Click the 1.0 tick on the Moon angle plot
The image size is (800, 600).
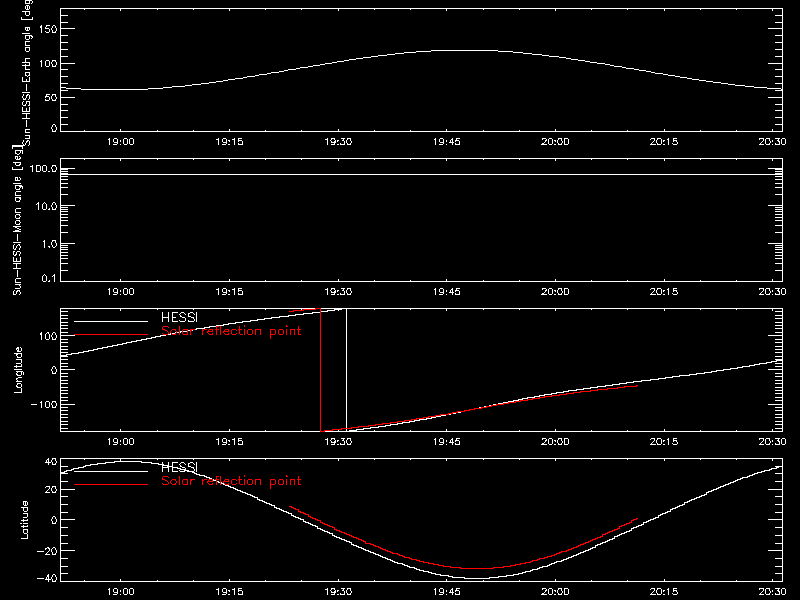[x=50, y=244]
